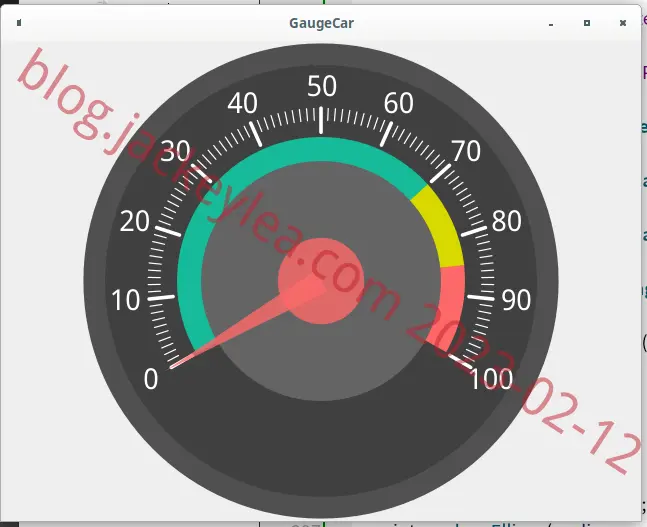Click the tip of the red needle pointer

click(173, 366)
